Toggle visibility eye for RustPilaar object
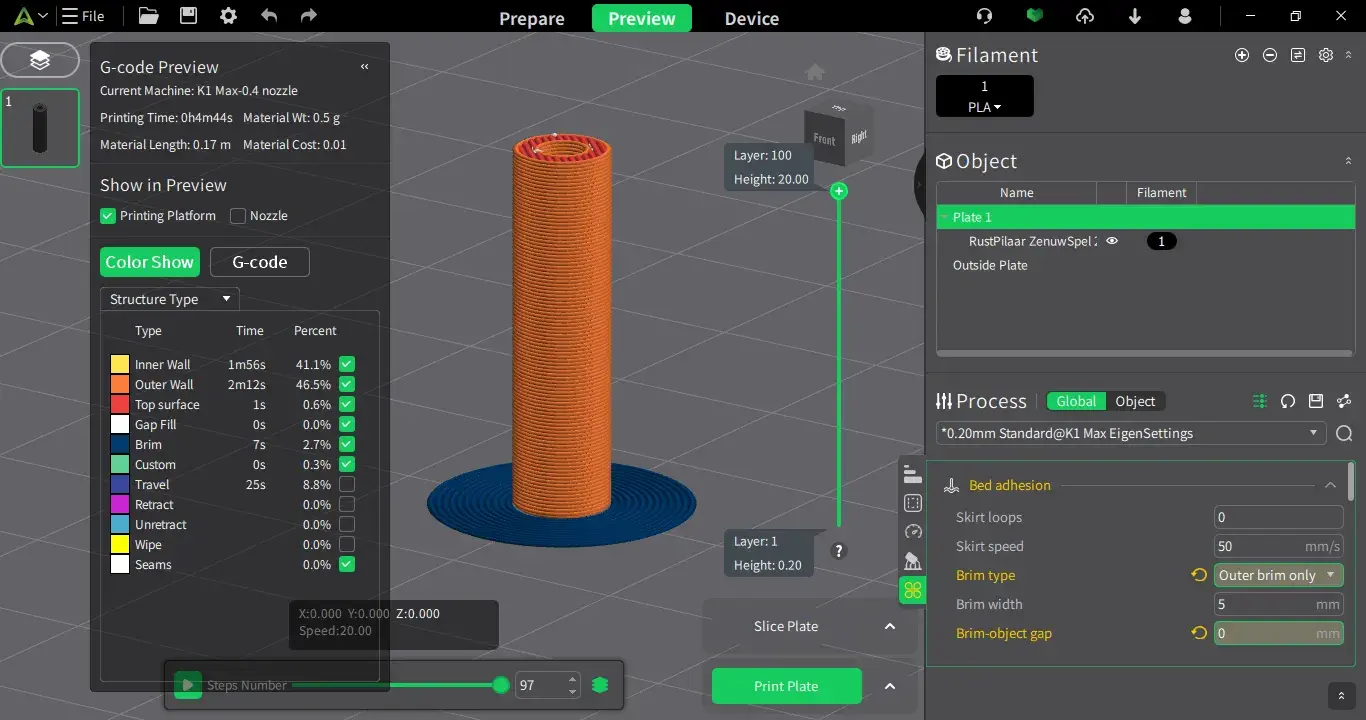This screenshot has width=1366, height=720. pos(1111,241)
